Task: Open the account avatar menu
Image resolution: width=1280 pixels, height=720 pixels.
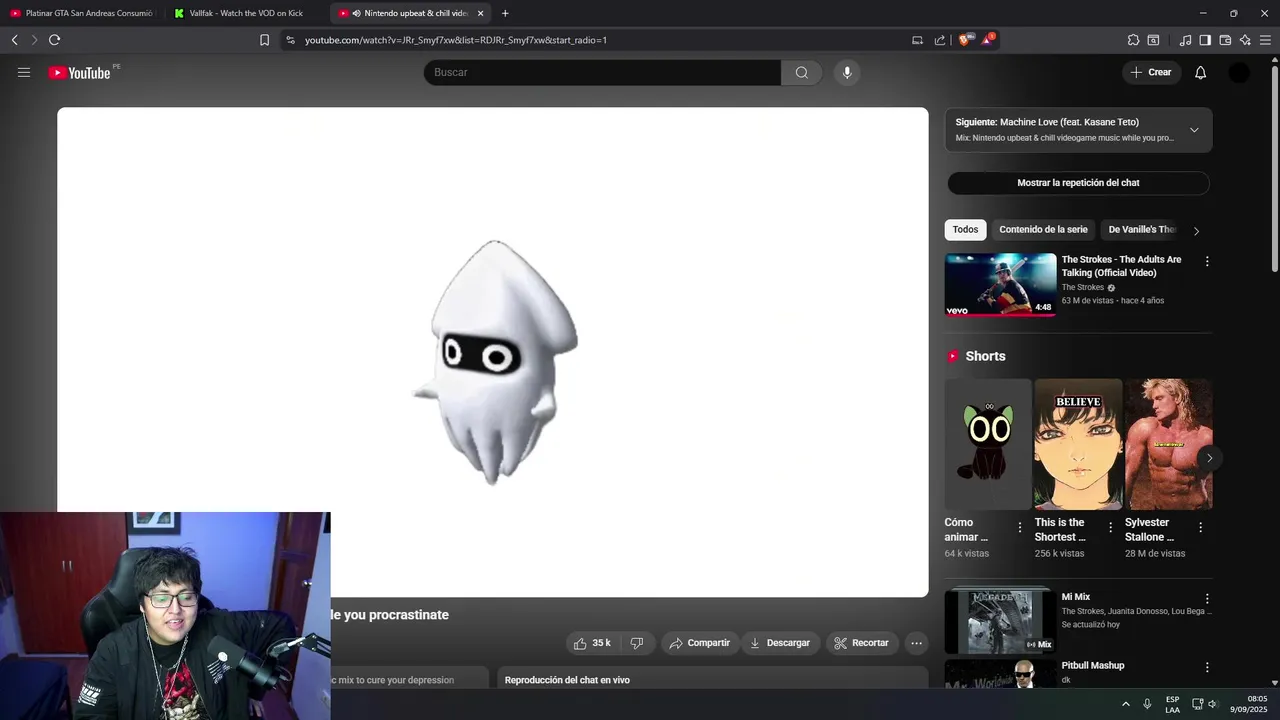Action: (1239, 72)
